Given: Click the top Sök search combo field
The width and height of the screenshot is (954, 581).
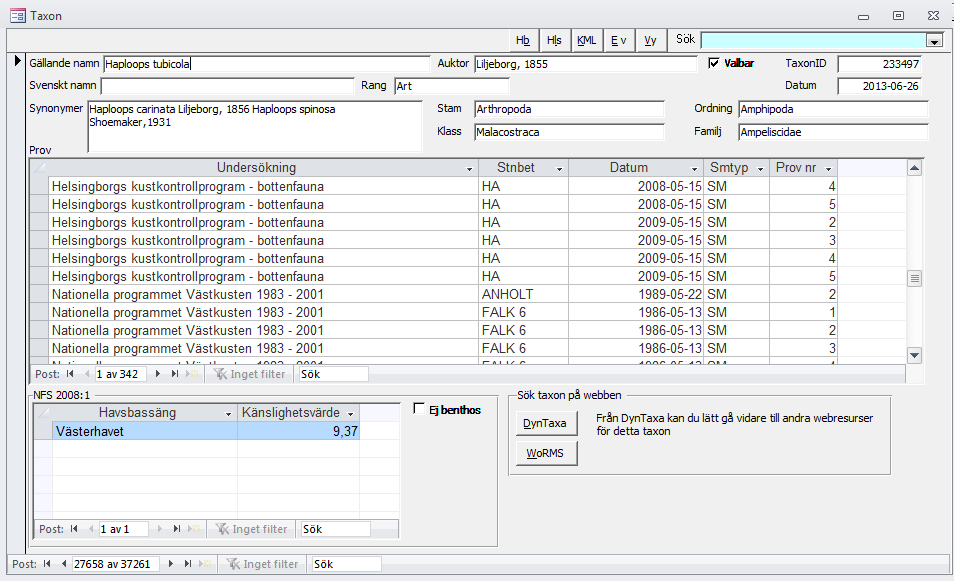Looking at the screenshot, I should click(814, 40).
